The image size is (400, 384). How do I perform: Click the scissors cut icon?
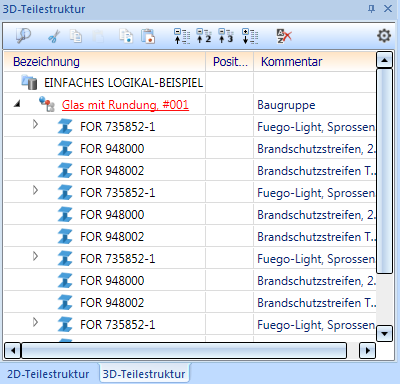(54, 36)
